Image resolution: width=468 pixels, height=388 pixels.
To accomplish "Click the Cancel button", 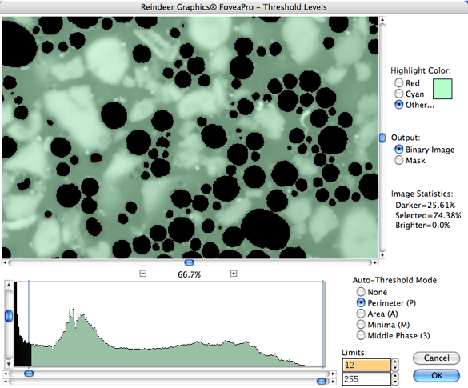I will pos(437,358).
